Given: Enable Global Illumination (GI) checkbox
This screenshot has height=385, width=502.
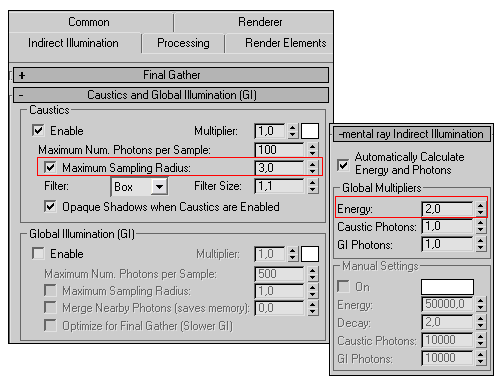Looking at the screenshot, I should click(x=38, y=253).
